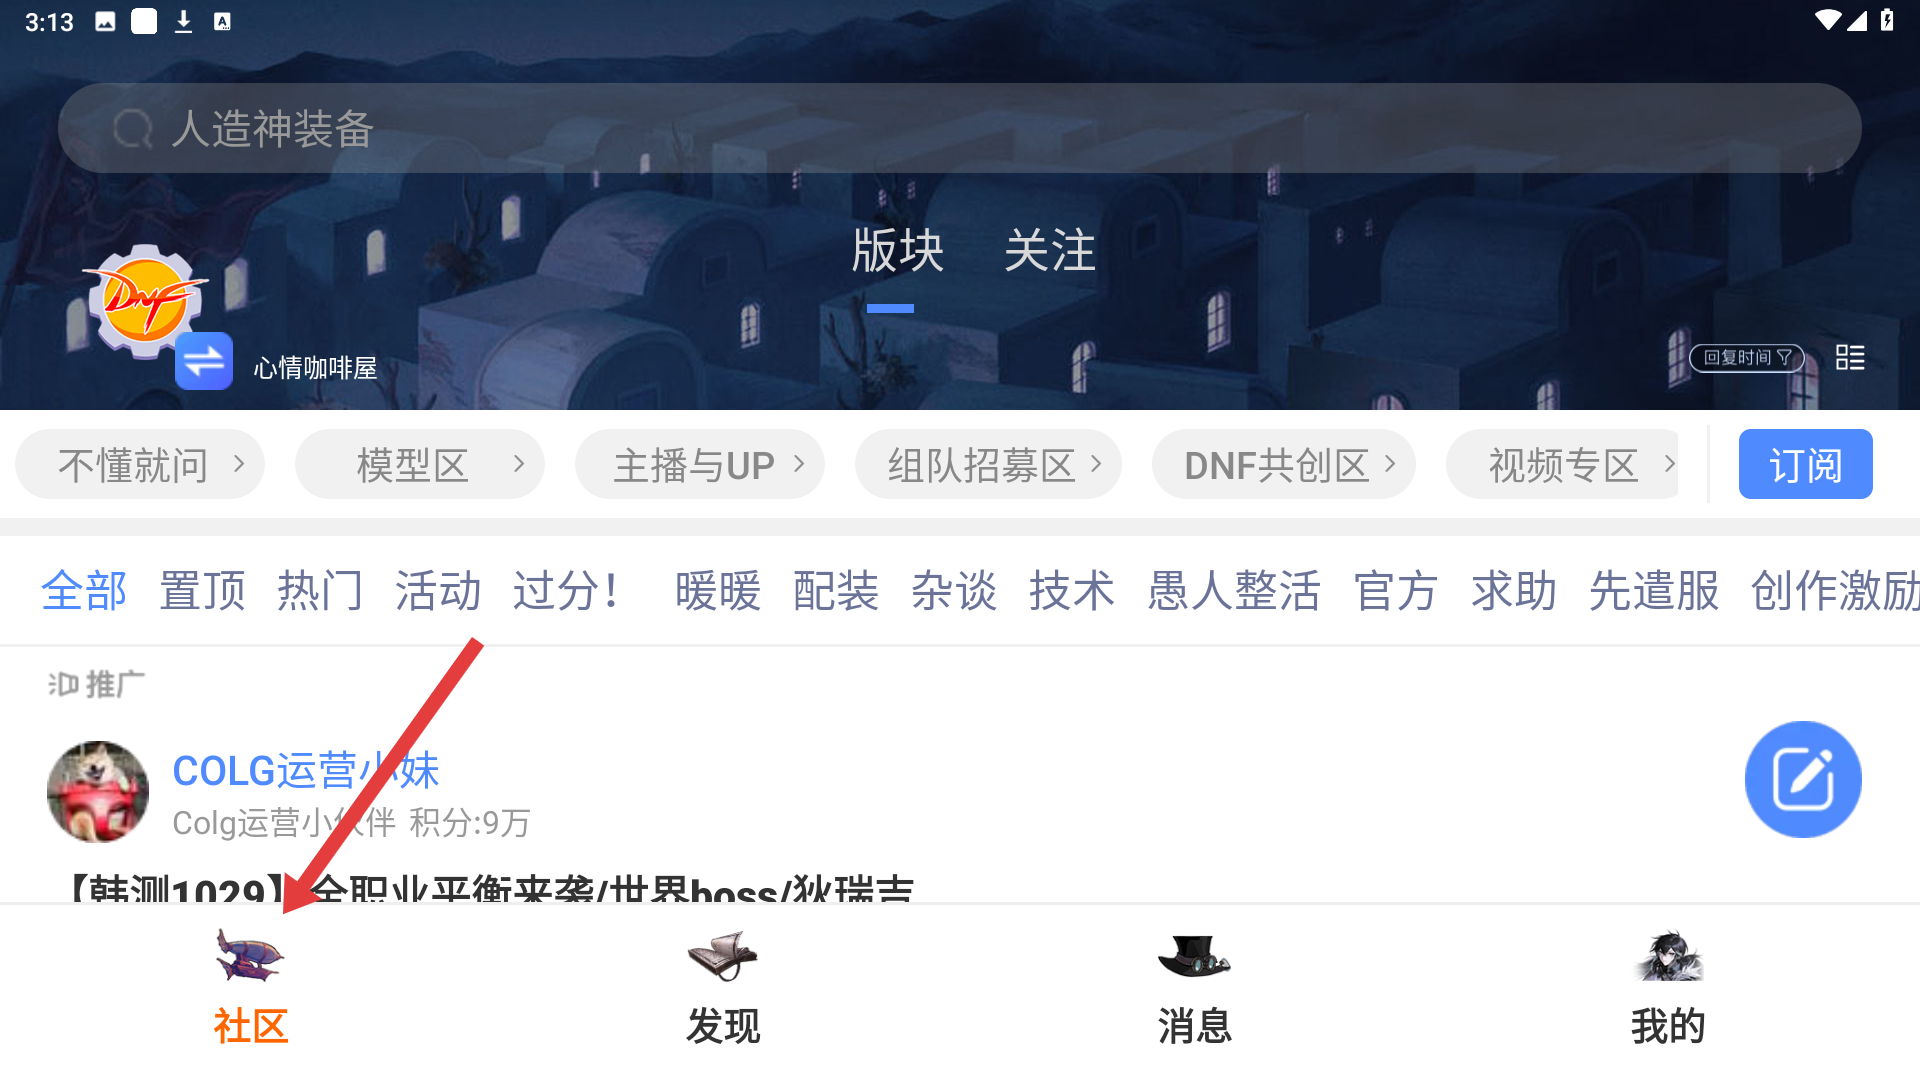
Task: Tap the 社区 community airship icon
Action: [250, 955]
